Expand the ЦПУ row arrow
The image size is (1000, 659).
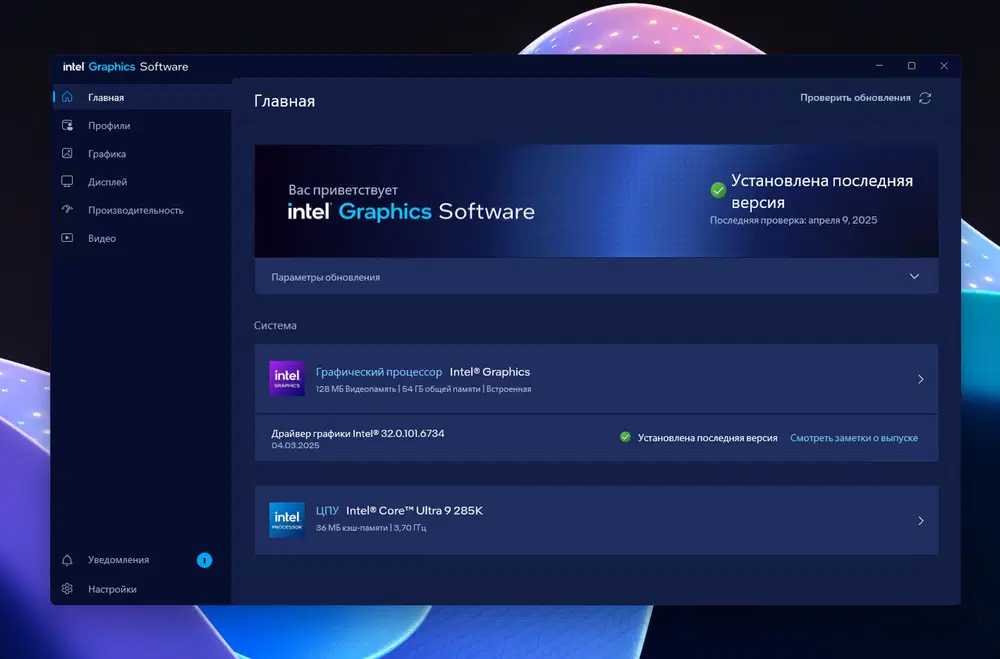point(920,521)
